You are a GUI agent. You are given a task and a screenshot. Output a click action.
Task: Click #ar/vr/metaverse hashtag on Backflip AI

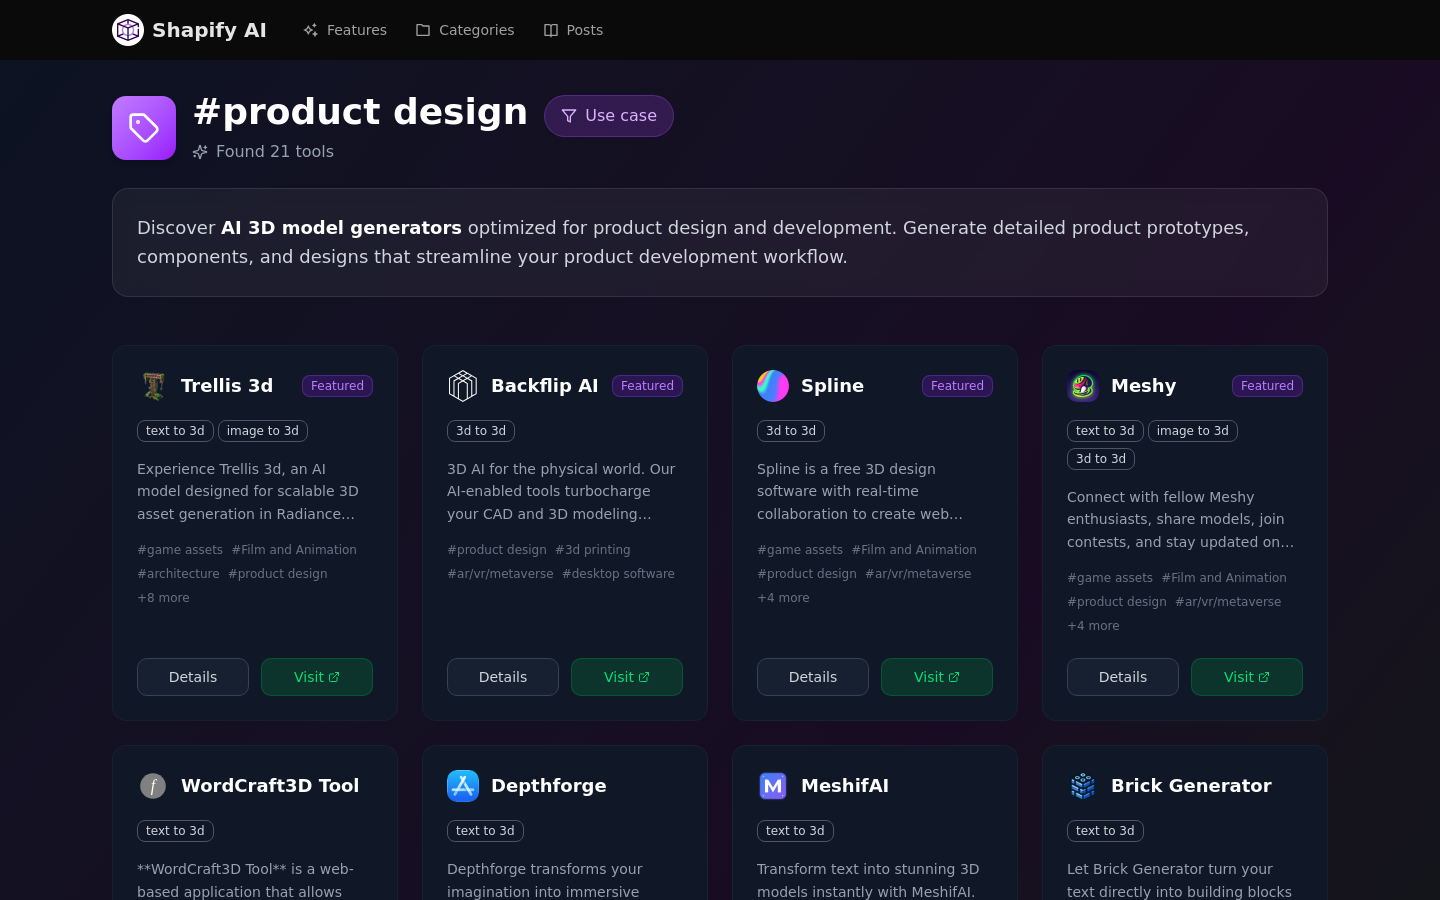(500, 574)
